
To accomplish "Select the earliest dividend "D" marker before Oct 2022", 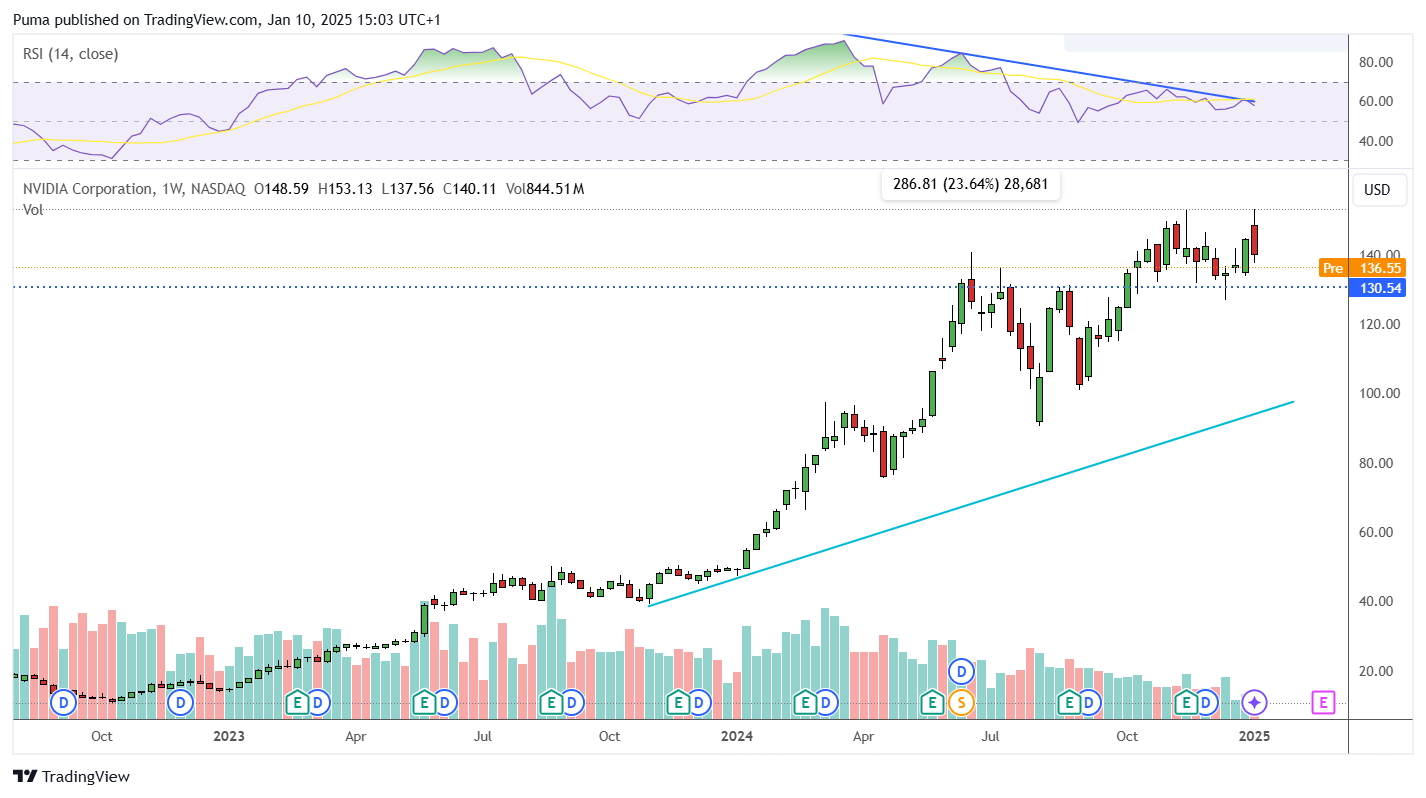I will pyautogui.click(x=64, y=703).
